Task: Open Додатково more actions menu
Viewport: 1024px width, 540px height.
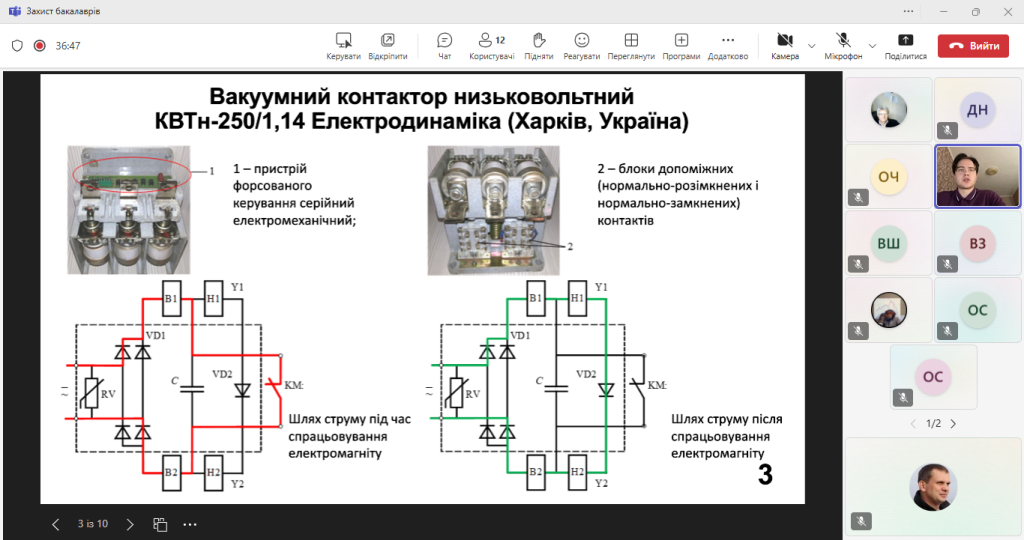Action: tap(728, 46)
